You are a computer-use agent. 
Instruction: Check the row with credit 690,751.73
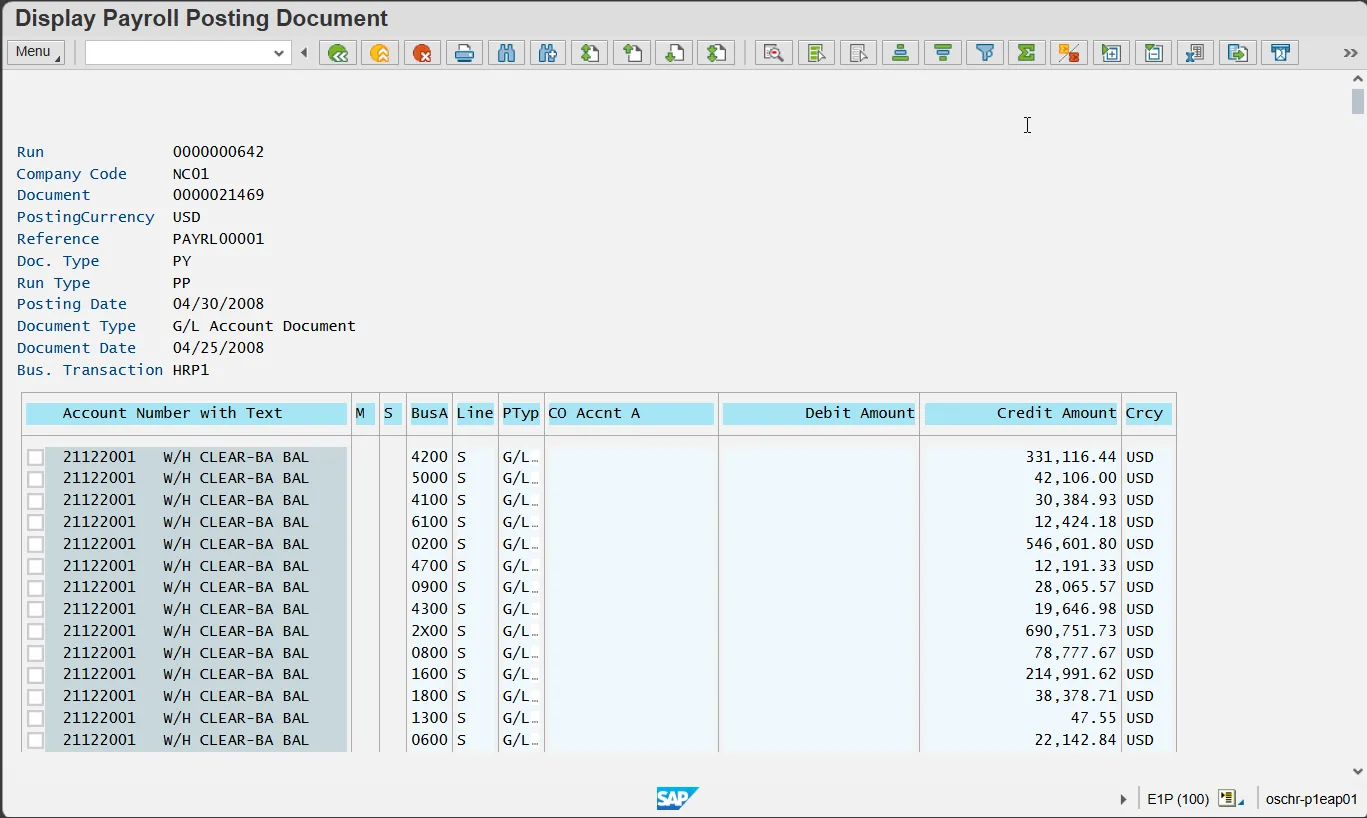pyautogui.click(x=35, y=631)
